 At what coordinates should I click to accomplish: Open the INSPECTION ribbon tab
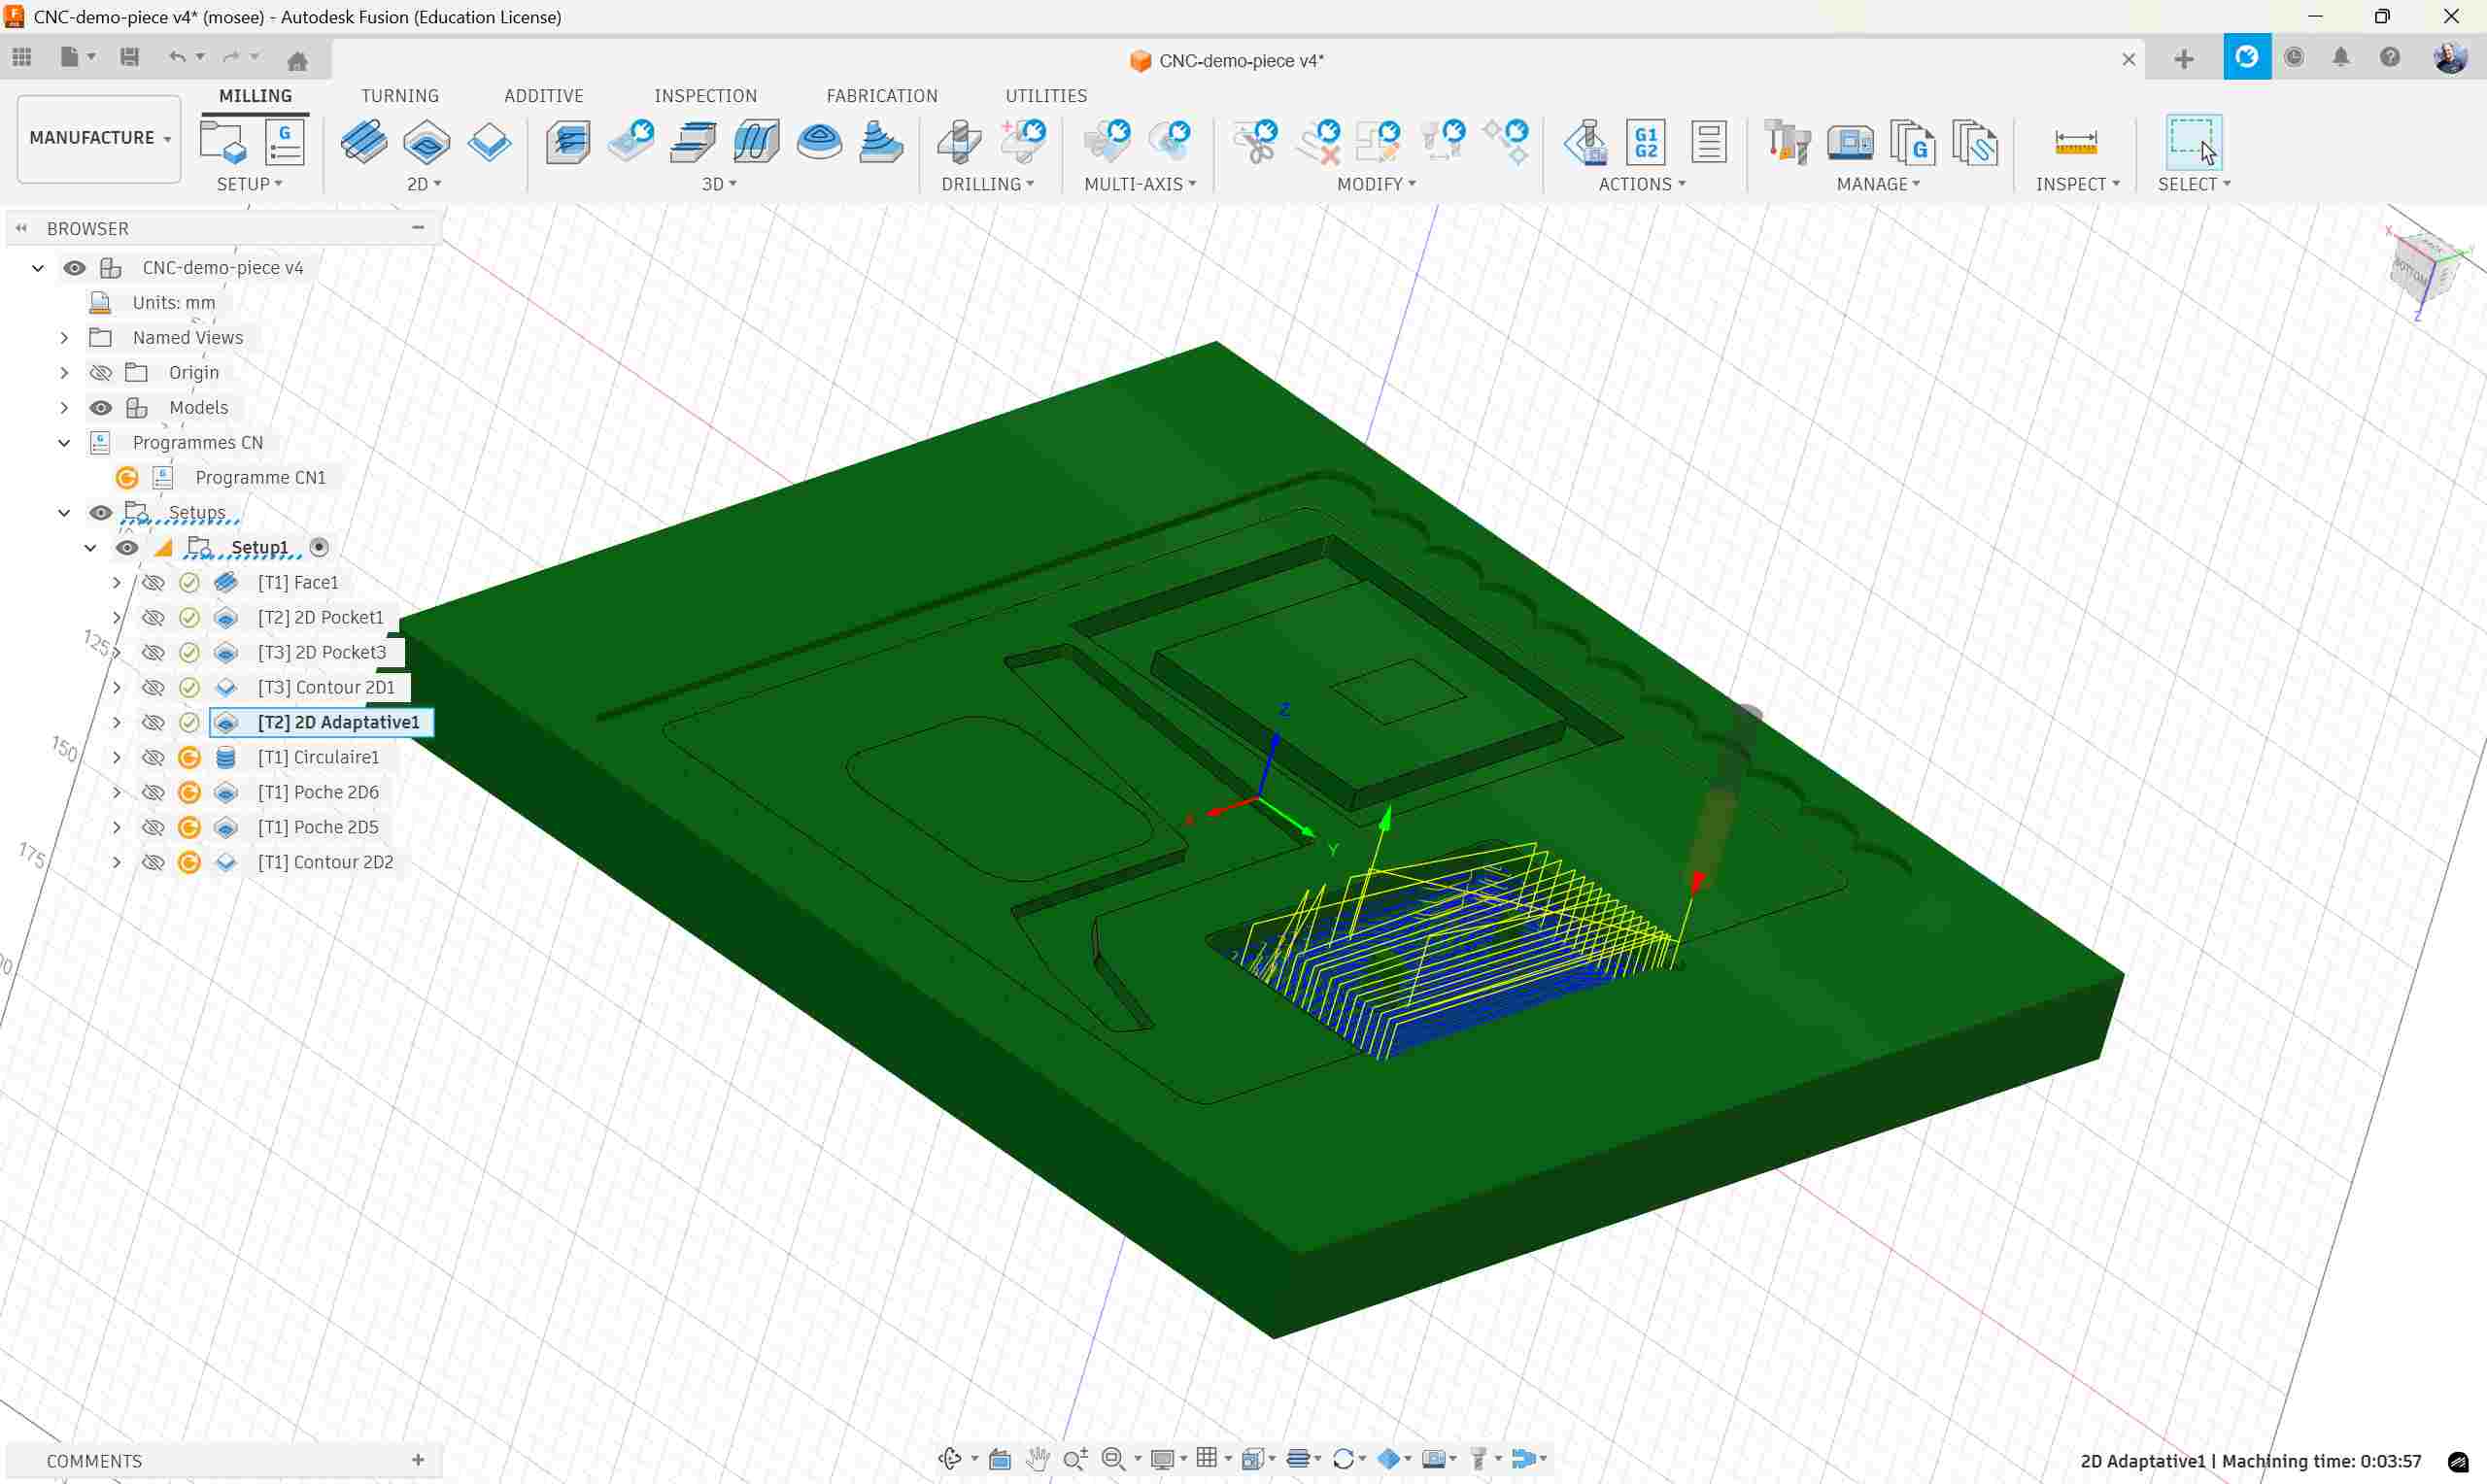click(706, 95)
